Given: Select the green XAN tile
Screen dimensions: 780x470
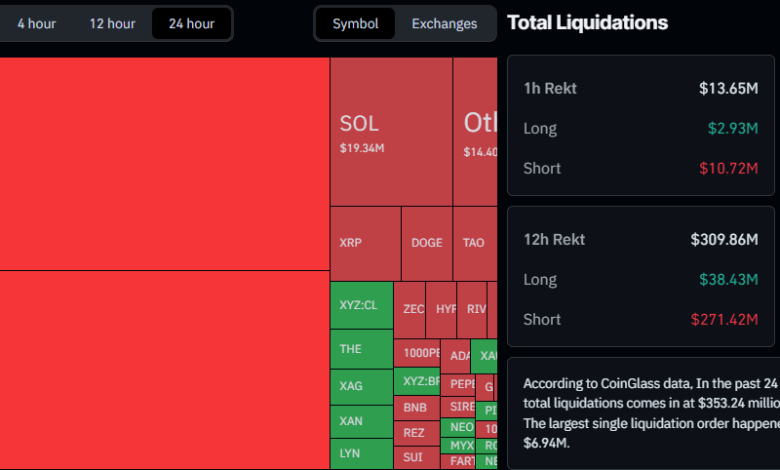Looking at the screenshot, I should [361, 421].
